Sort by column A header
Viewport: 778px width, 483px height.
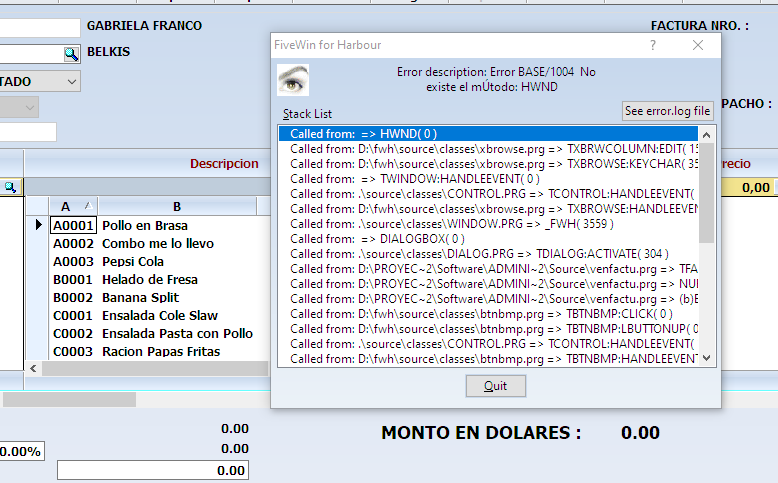[73, 206]
